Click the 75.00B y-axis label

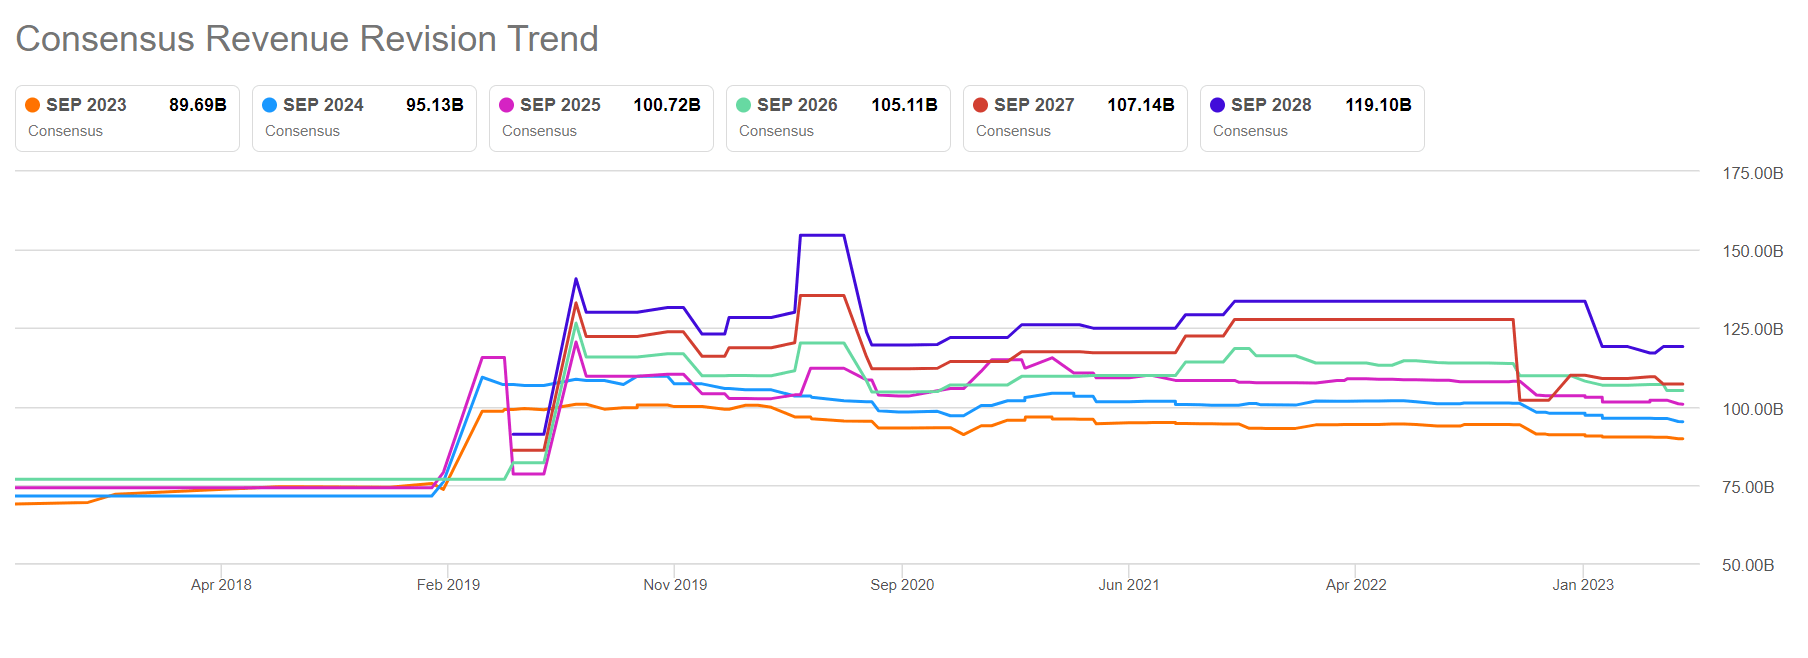pos(1748,487)
